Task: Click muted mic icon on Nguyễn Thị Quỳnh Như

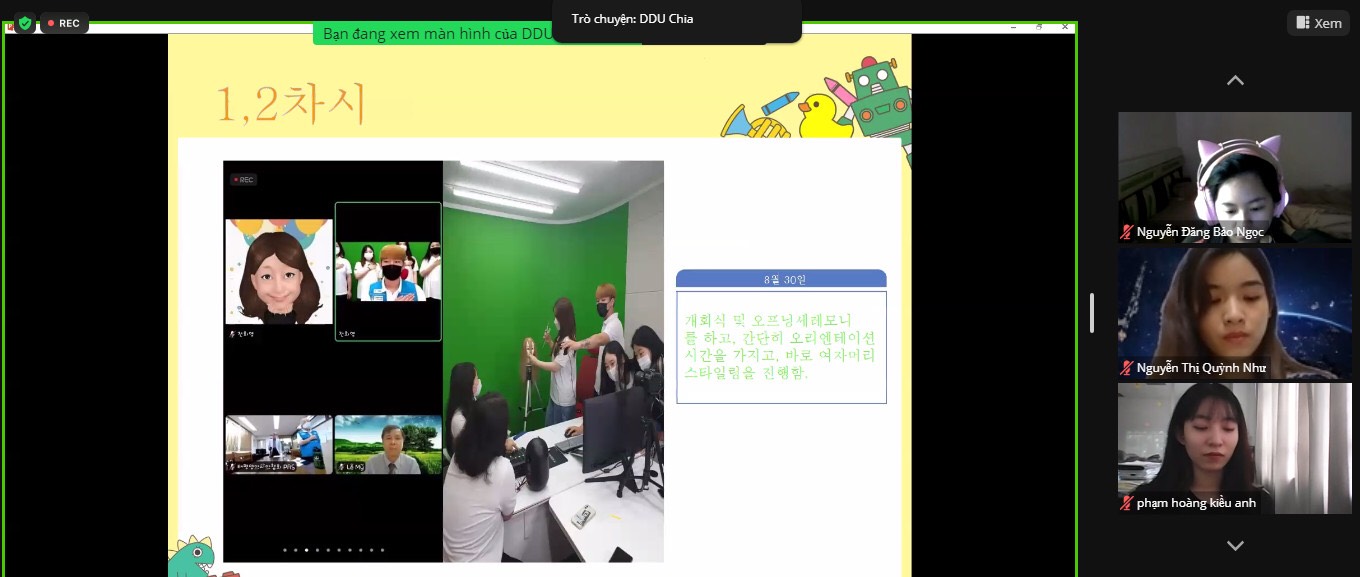Action: [1127, 368]
